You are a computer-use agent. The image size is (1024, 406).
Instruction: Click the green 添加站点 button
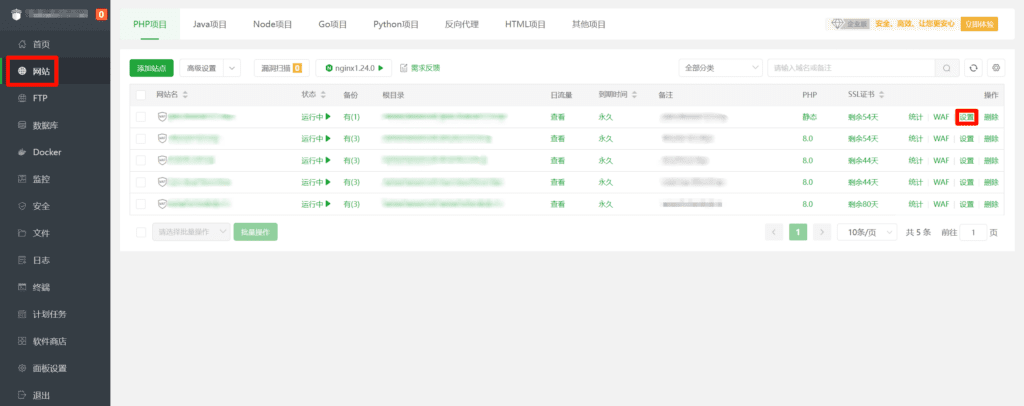152,68
